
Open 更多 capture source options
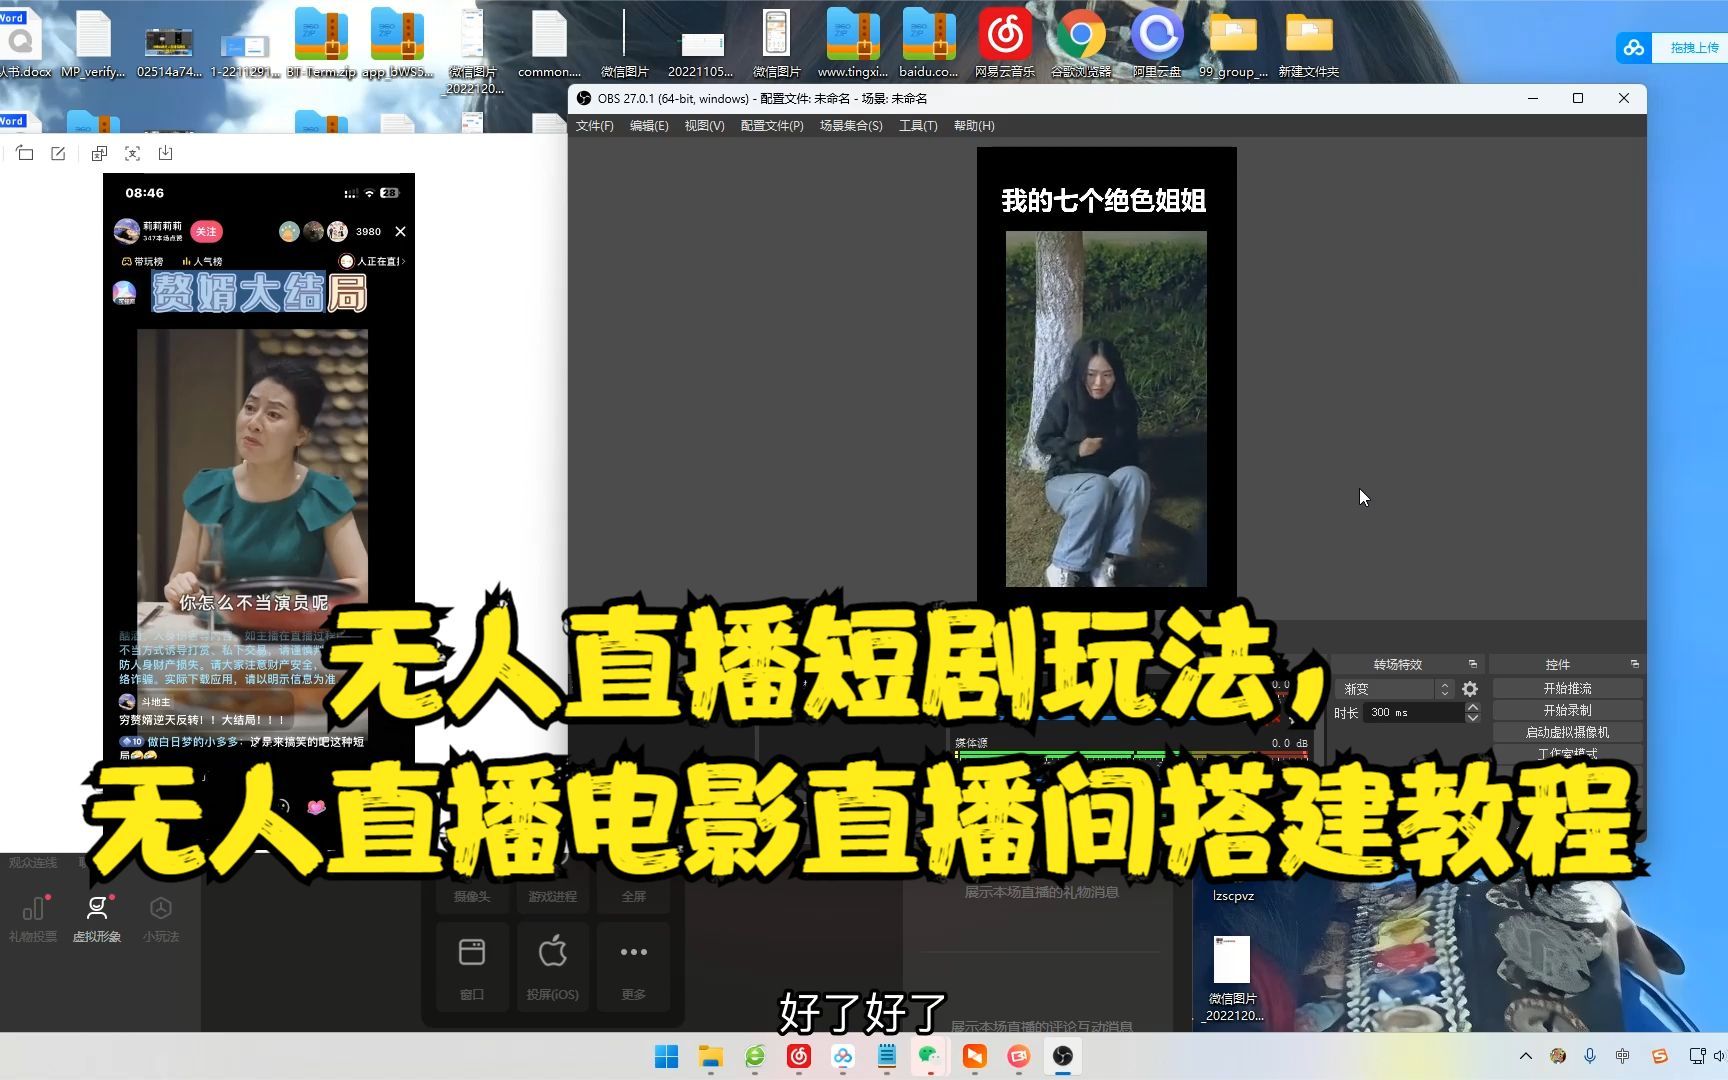point(634,966)
